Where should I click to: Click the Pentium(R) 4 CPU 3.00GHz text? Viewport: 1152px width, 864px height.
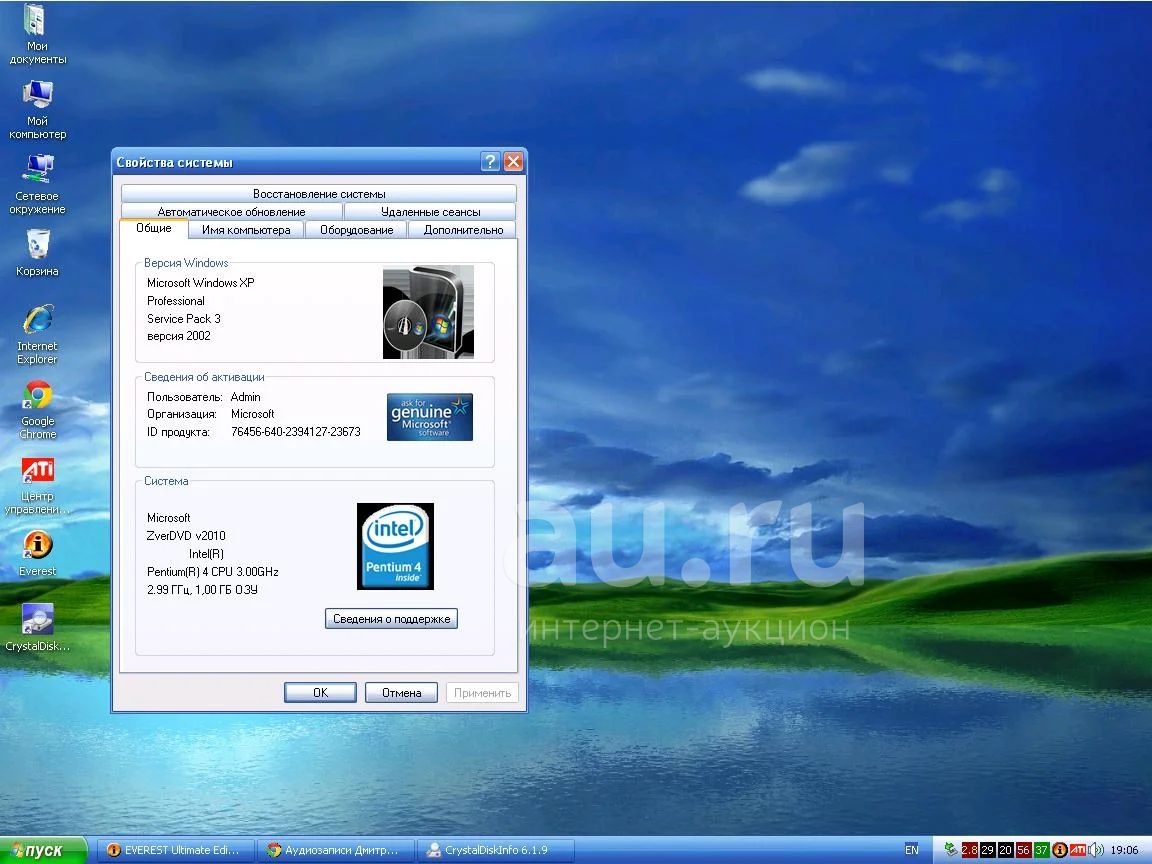point(212,572)
